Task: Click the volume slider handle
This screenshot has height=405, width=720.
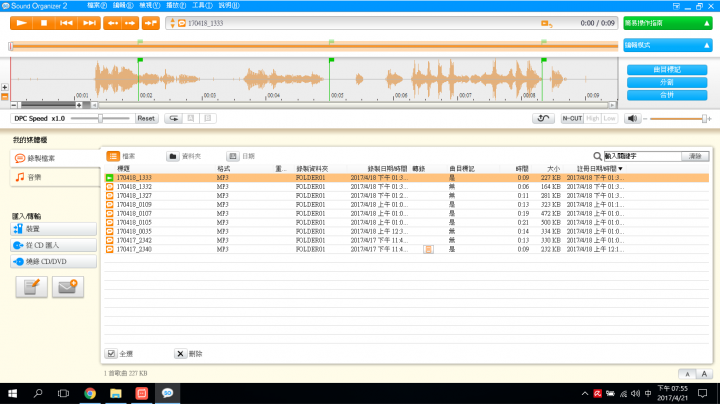Action: pos(704,118)
